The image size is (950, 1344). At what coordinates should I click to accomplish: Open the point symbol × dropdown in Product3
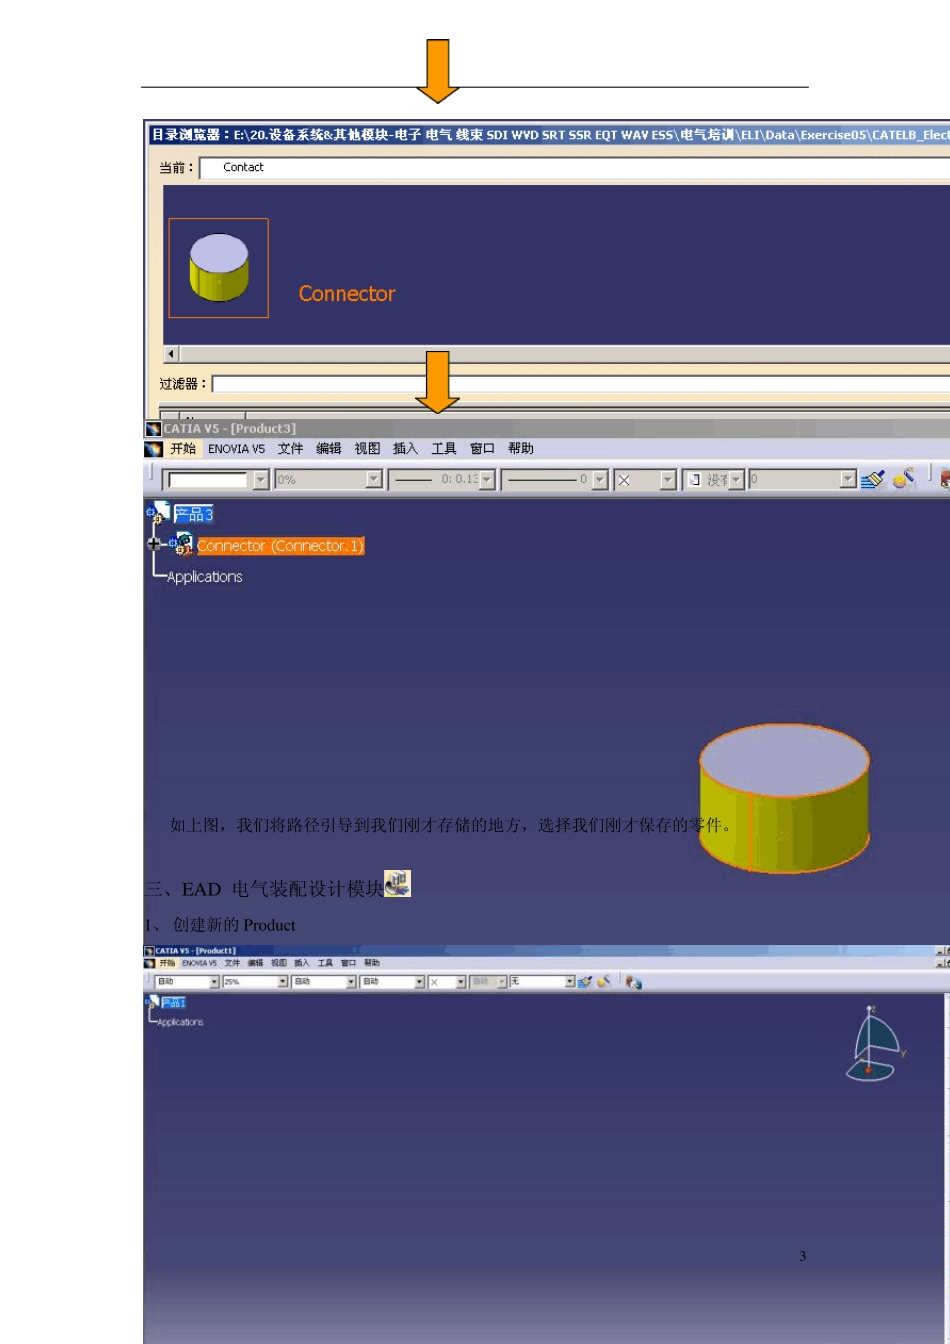click(668, 480)
